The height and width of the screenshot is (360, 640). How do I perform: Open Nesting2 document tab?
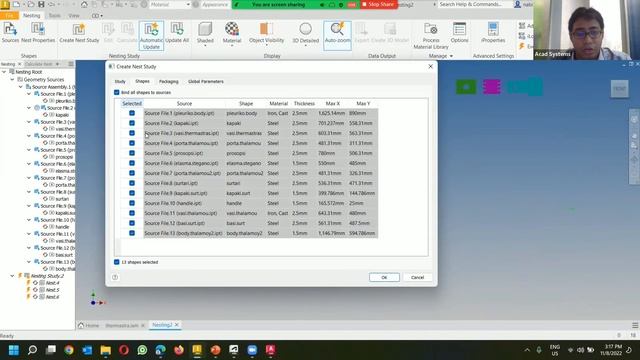[162, 325]
